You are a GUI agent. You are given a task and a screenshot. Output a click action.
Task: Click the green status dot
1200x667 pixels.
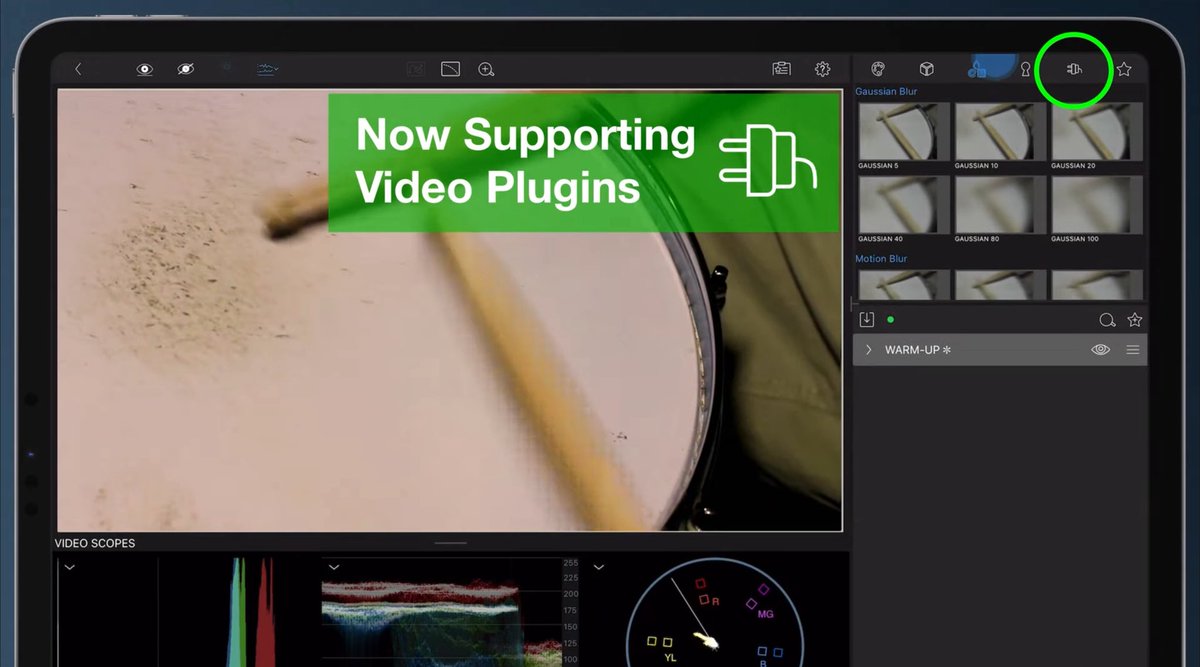(890, 320)
